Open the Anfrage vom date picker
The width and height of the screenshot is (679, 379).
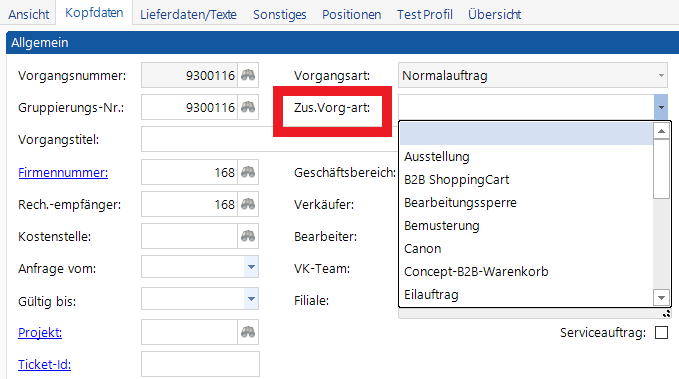click(251, 267)
